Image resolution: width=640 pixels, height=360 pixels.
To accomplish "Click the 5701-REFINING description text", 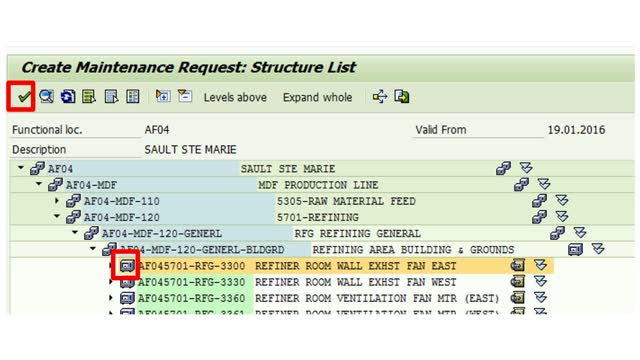I will (318, 217).
